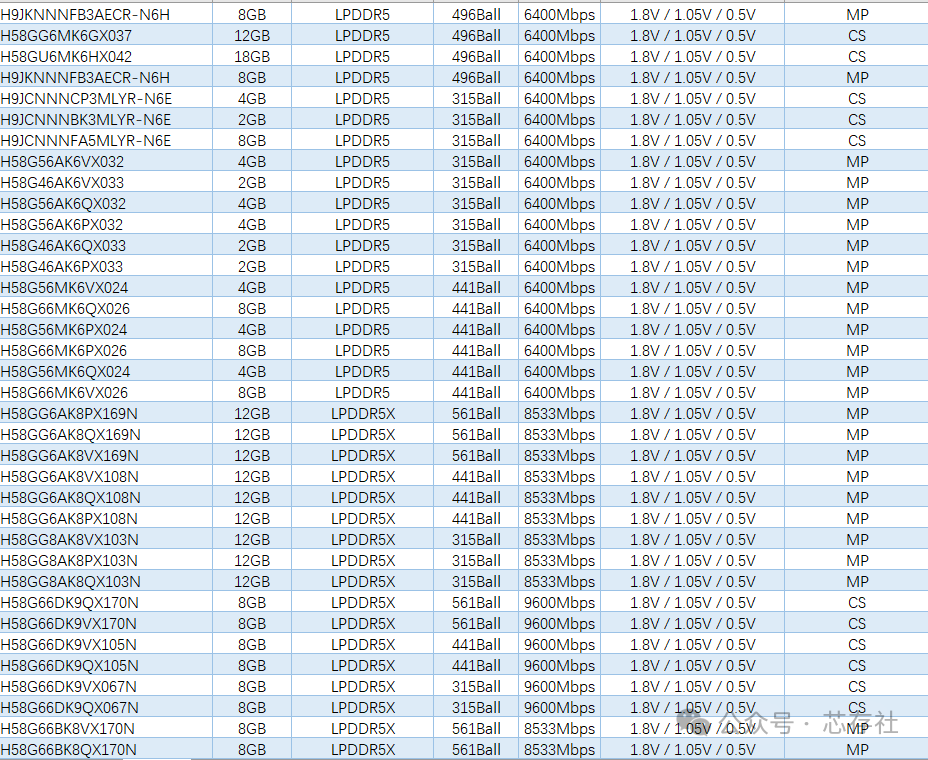928x760 pixels.
Task: Select 315Ball in H58G66DK9VX067N row
Action: (x=476, y=687)
